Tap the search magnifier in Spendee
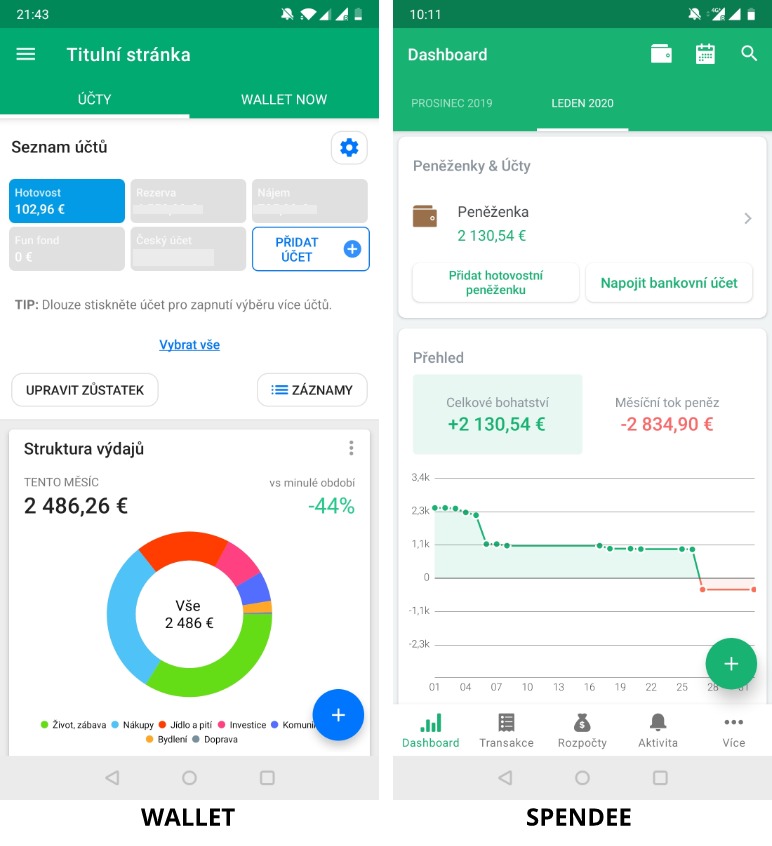Image resolution: width=772 pixels, height=846 pixels. tap(749, 53)
